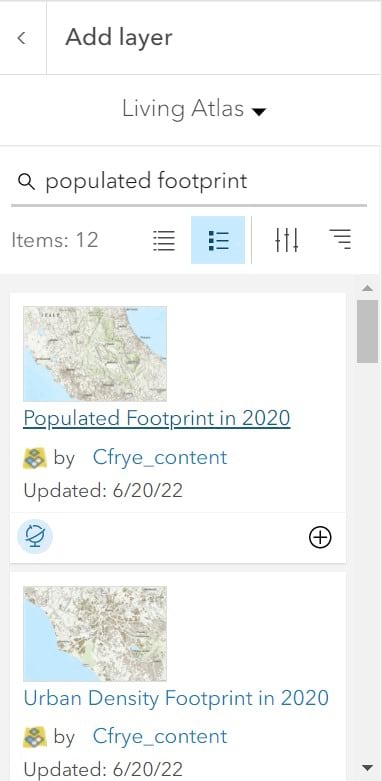
Task: Select the detailed list view icon
Action: (218, 240)
